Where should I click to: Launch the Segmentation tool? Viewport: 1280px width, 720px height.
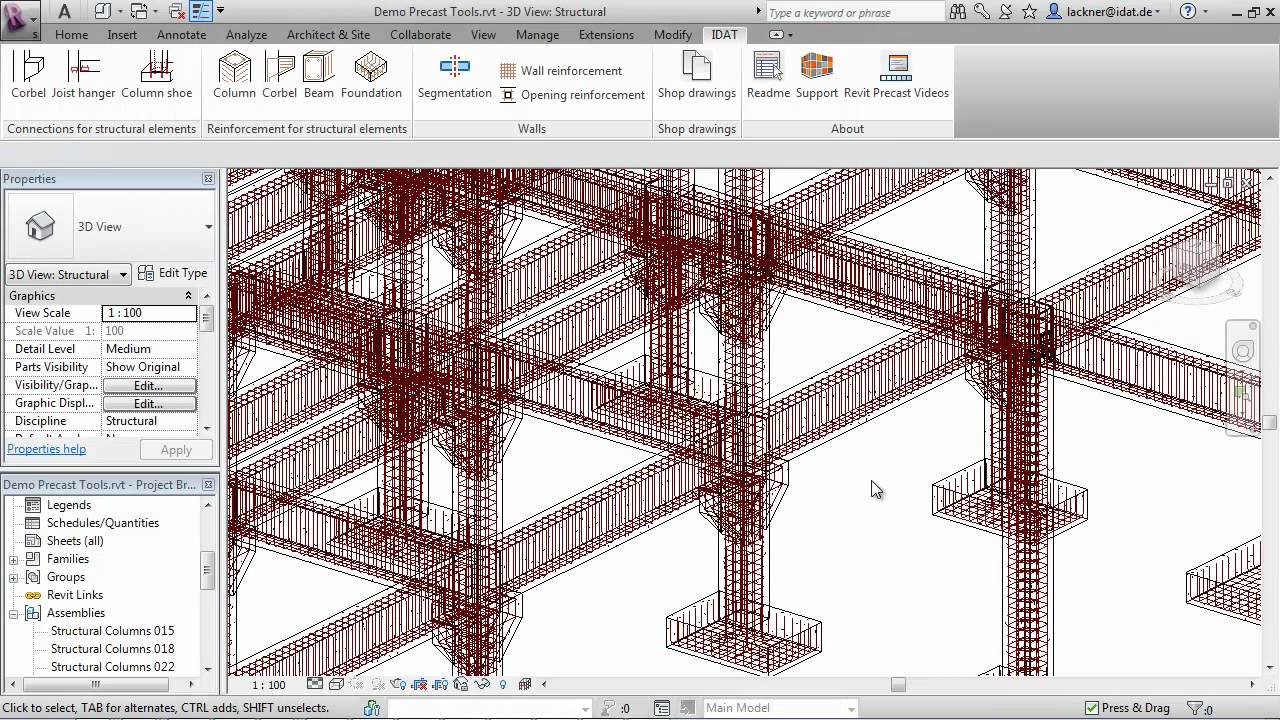(x=455, y=76)
